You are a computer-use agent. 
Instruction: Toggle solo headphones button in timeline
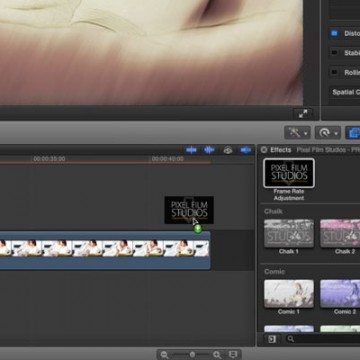[x=228, y=150]
